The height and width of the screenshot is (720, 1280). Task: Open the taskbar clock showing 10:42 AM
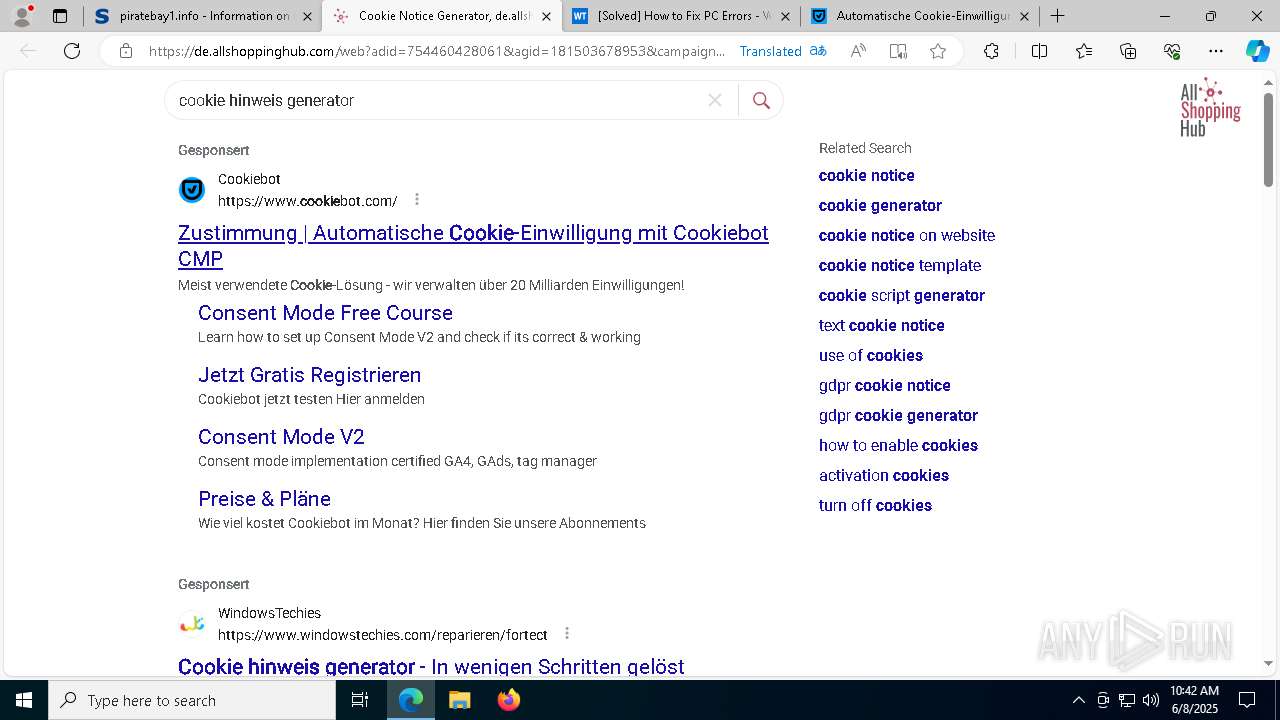point(1194,700)
